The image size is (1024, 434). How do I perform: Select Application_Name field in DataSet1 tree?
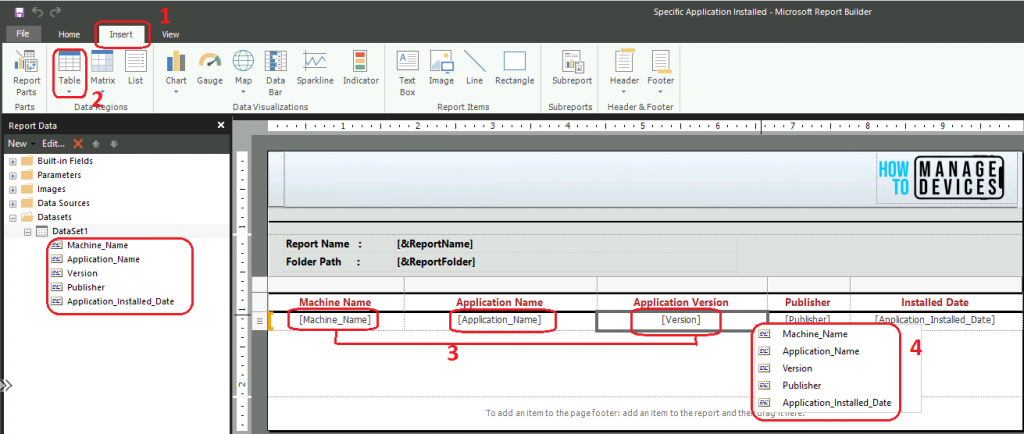(103, 259)
